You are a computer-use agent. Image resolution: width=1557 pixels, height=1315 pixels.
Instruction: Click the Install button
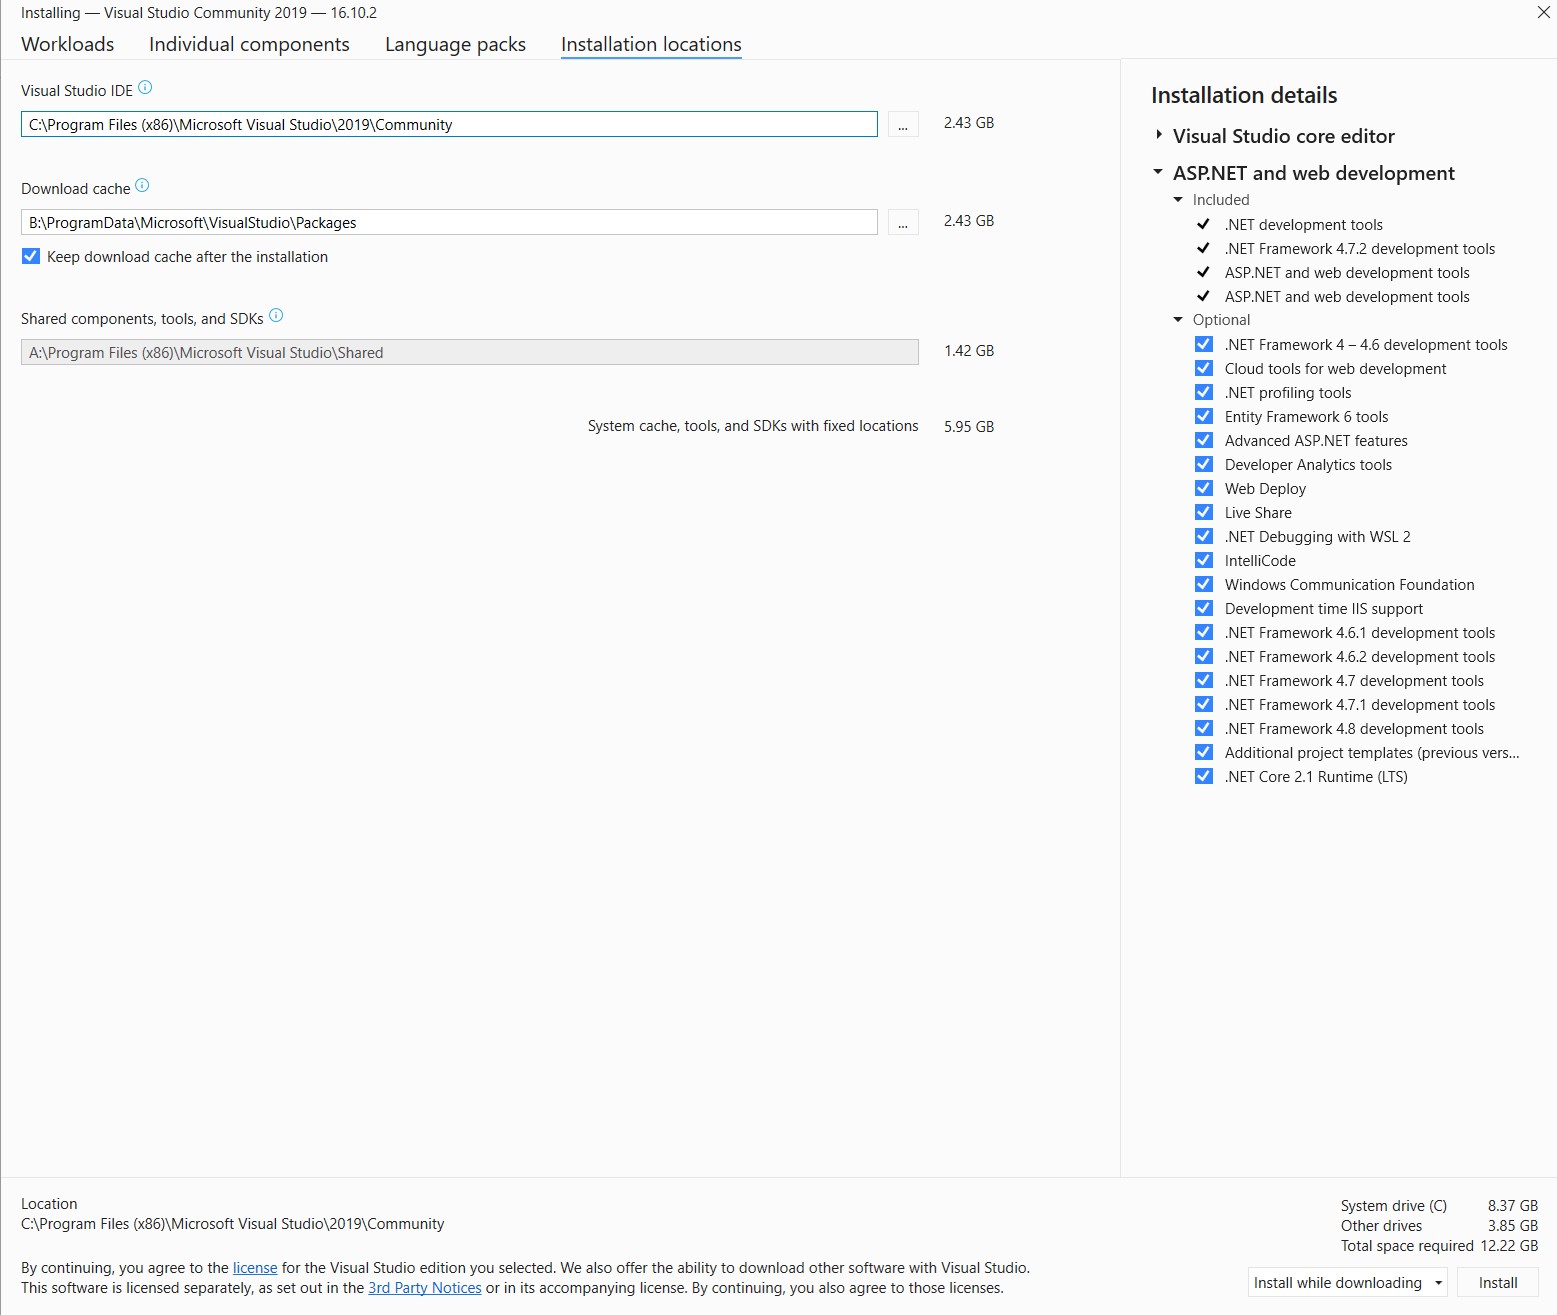coord(1497,1282)
